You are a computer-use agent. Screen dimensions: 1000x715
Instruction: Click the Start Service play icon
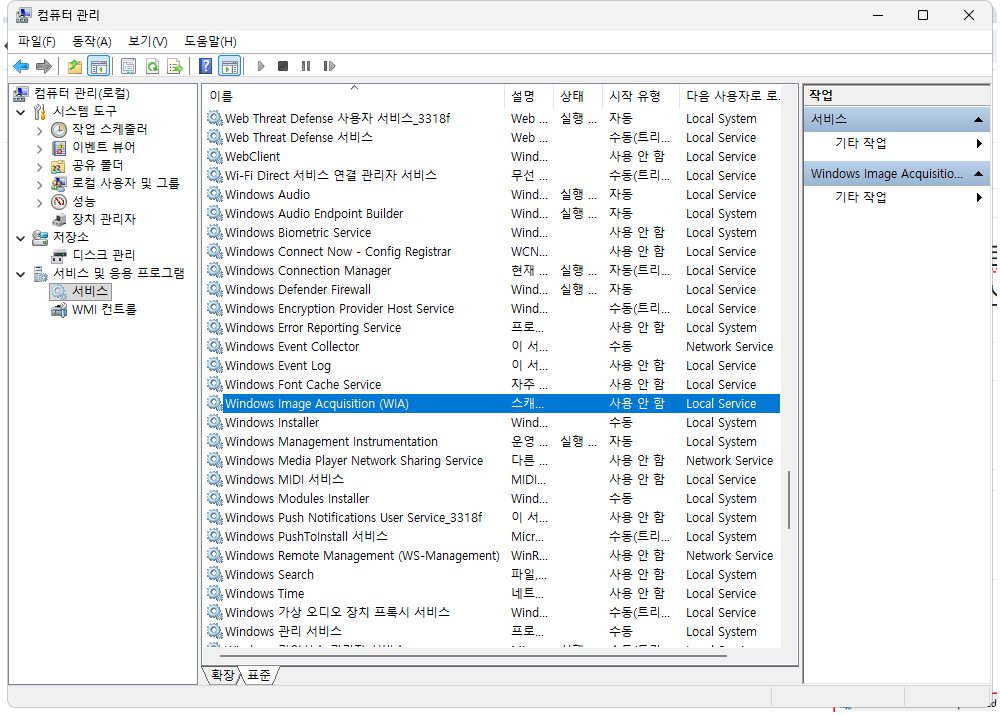pyautogui.click(x=261, y=66)
